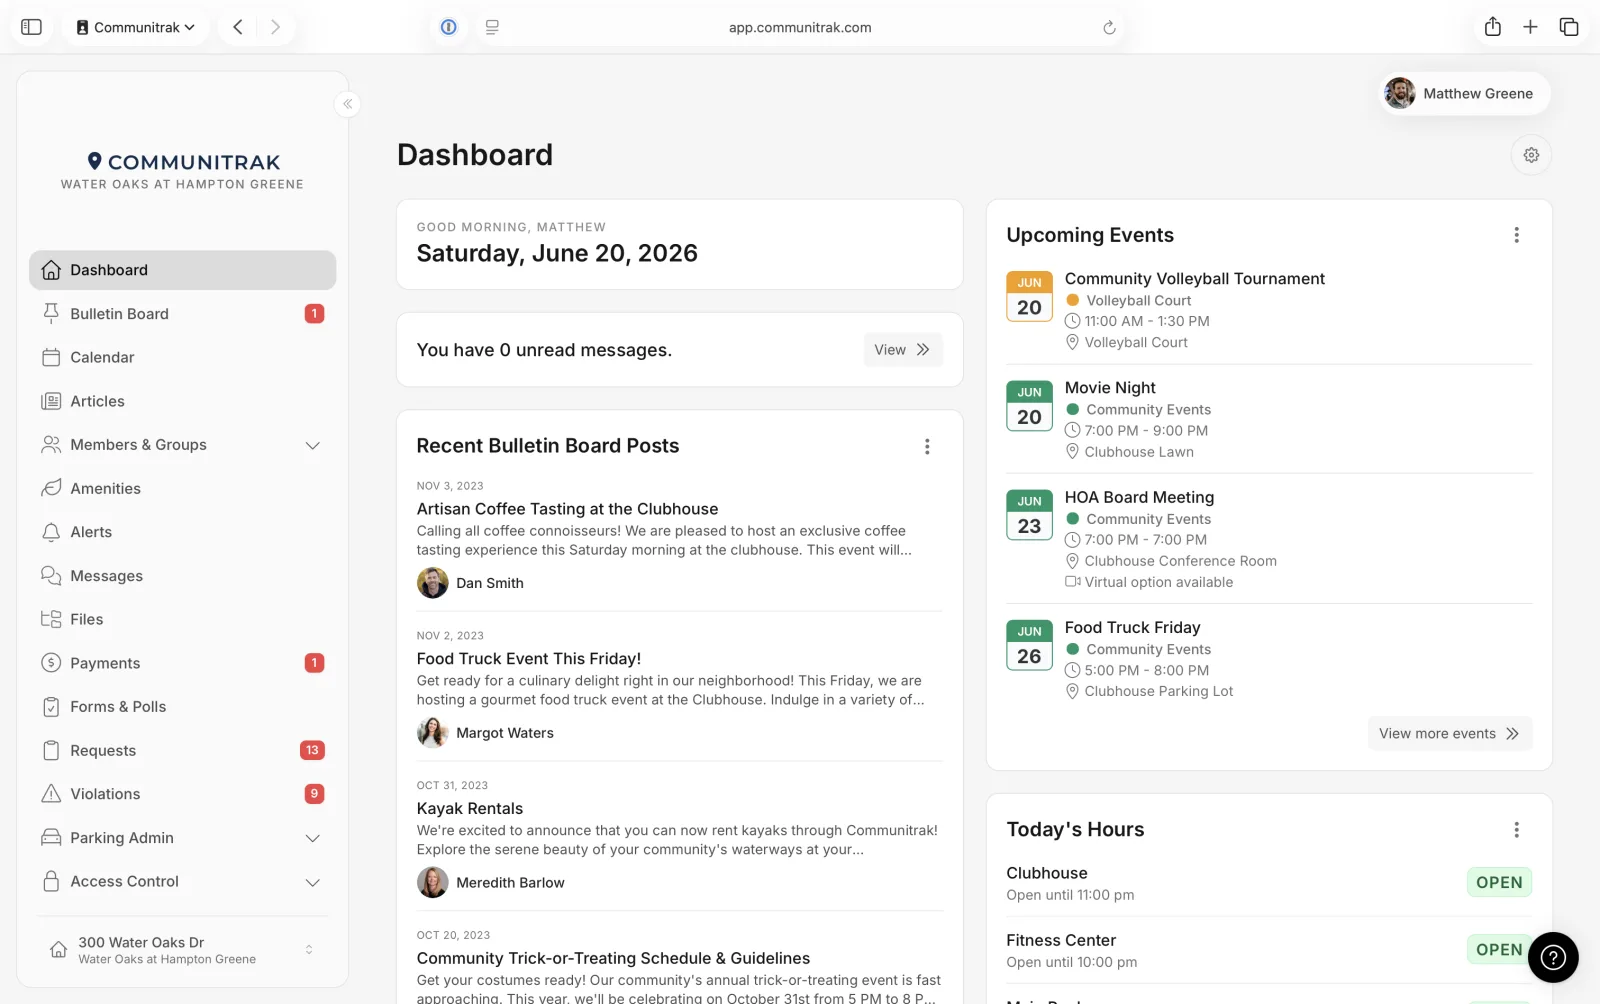Screen dimensions: 1600x1004
Task: Select Dashboard in the sidebar
Action: tap(182, 270)
